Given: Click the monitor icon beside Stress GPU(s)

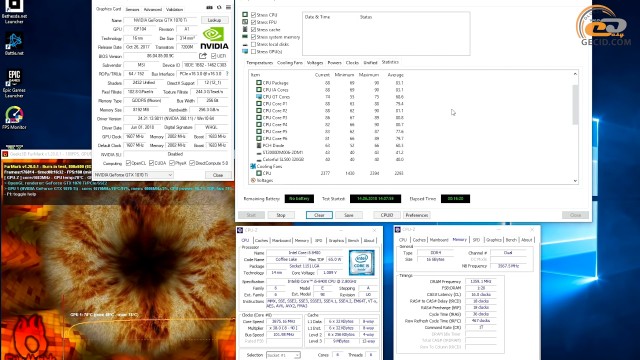Looking at the screenshot, I should point(245,51).
